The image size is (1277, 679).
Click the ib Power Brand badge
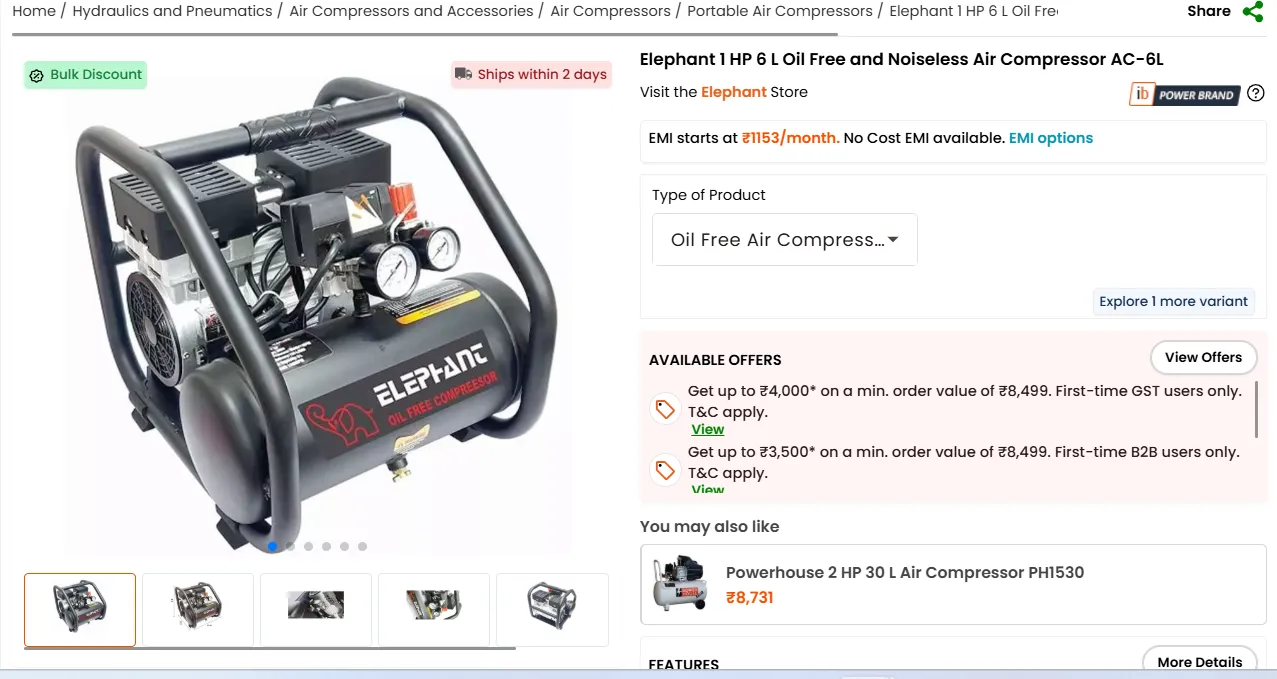coord(1185,95)
